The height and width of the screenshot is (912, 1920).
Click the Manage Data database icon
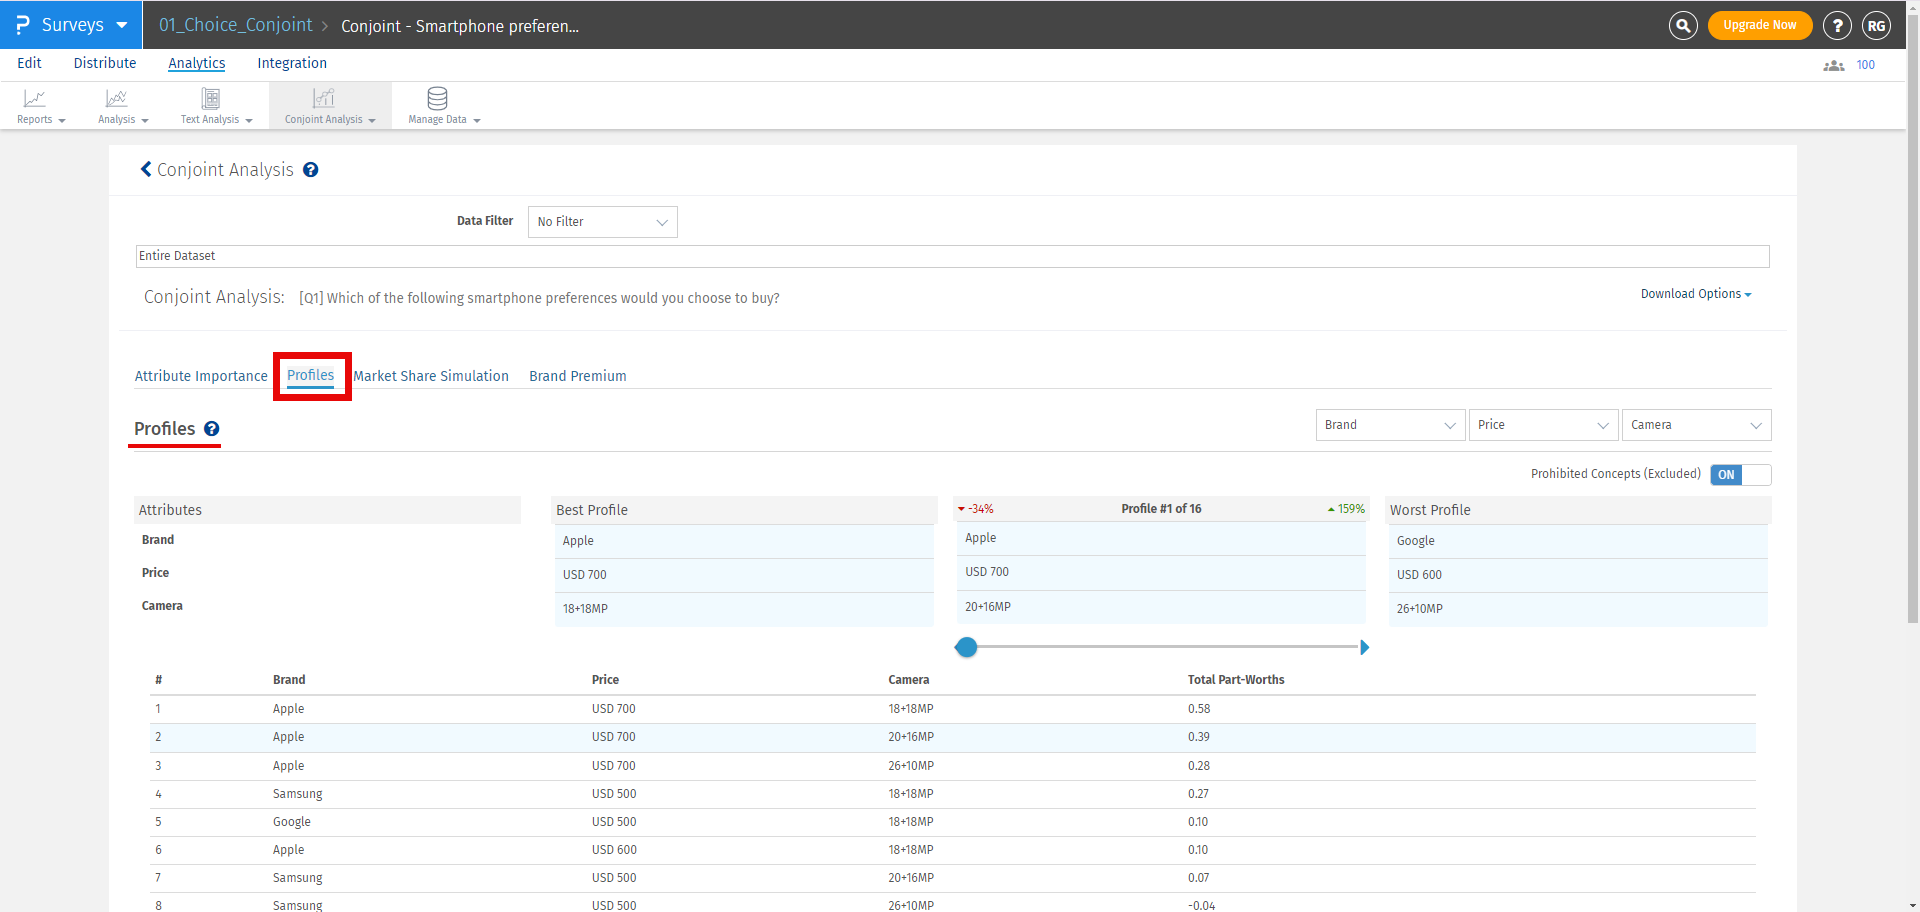(x=437, y=99)
